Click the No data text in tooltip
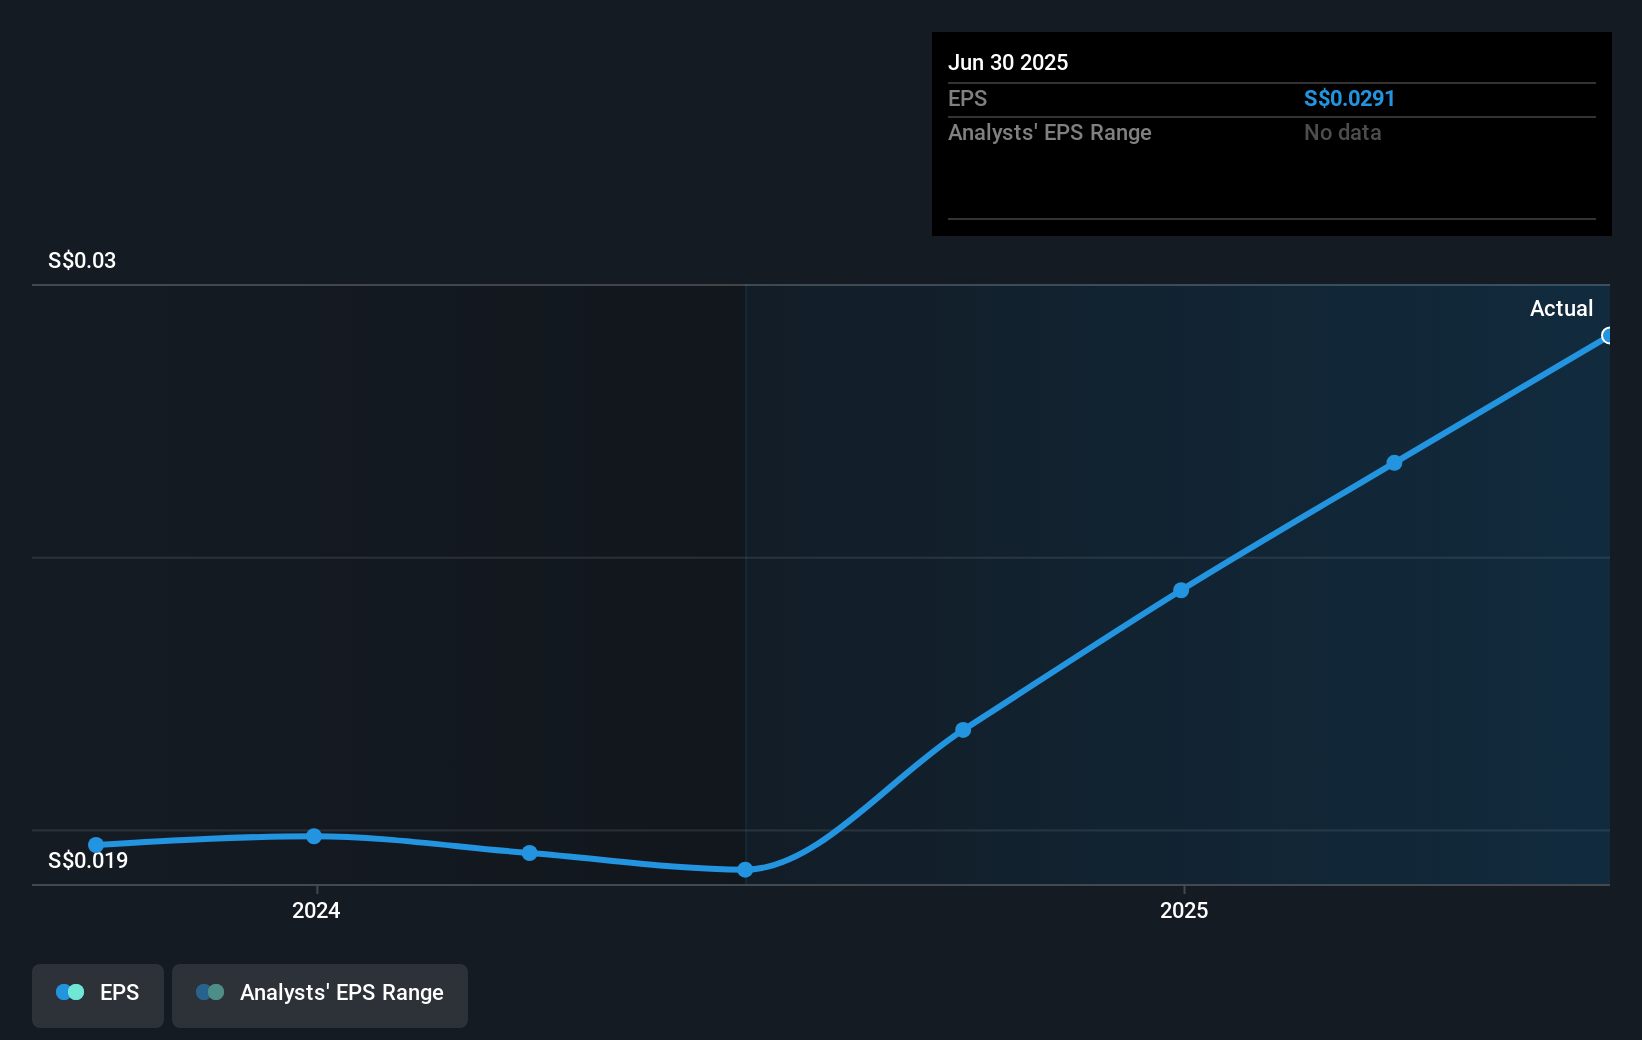This screenshot has height=1040, width=1642. 1342,133
